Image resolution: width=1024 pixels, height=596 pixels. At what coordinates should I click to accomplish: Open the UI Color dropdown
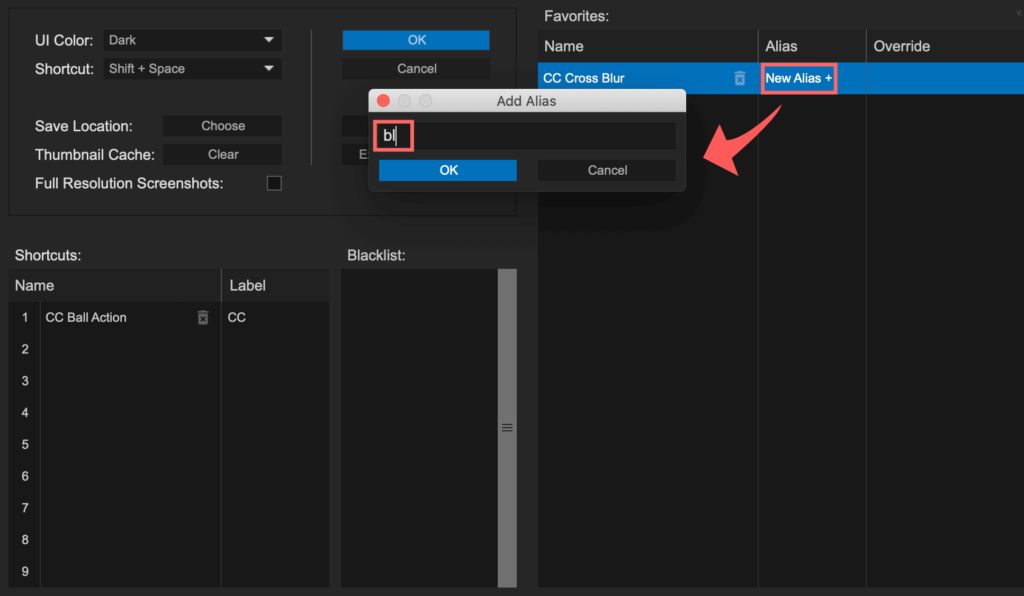pos(191,40)
